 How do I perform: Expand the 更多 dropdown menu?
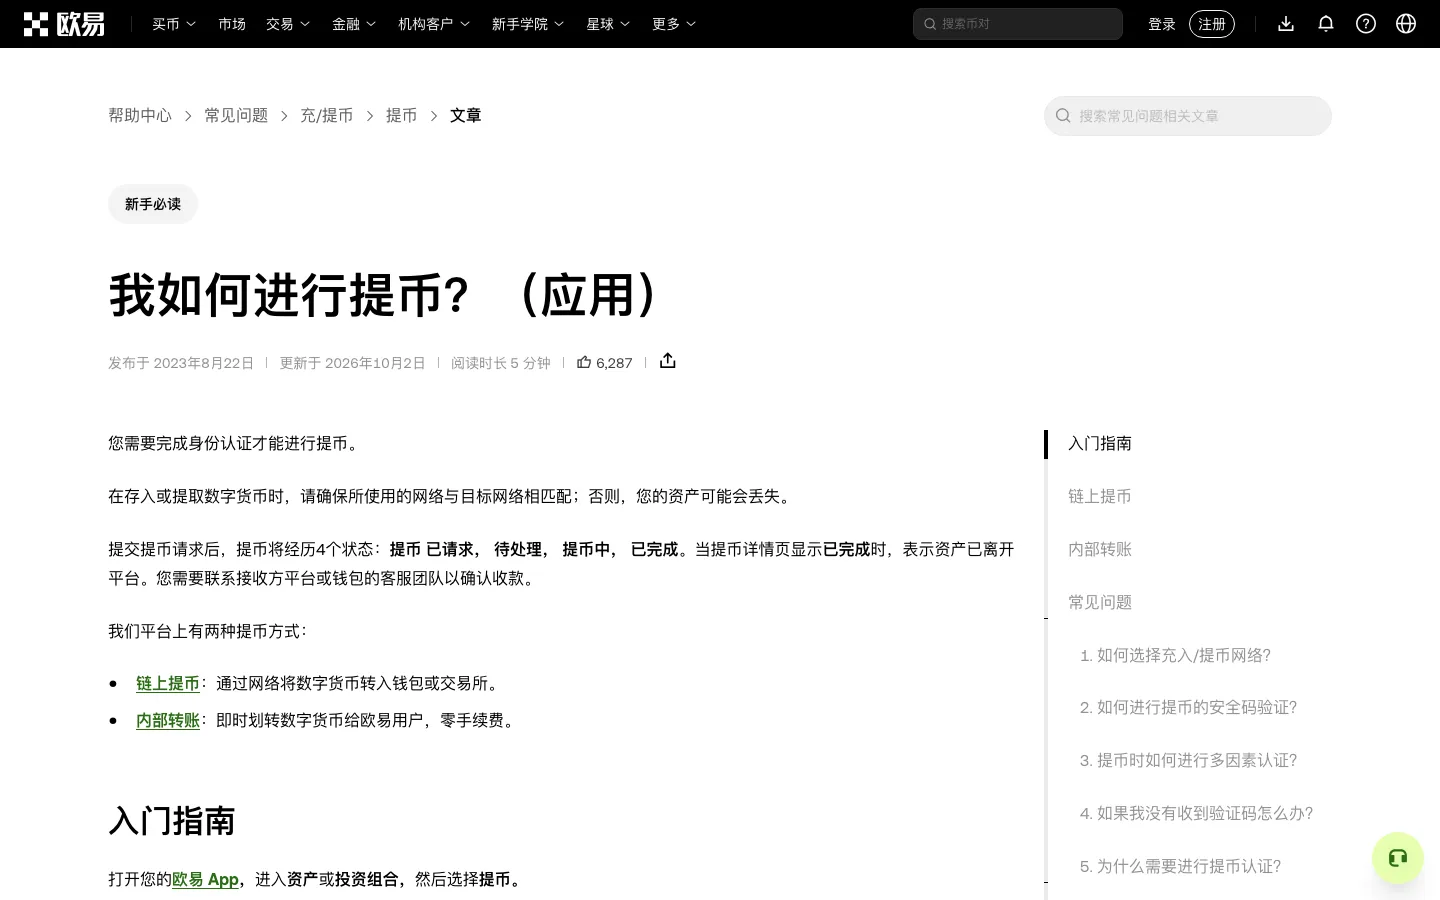(674, 24)
